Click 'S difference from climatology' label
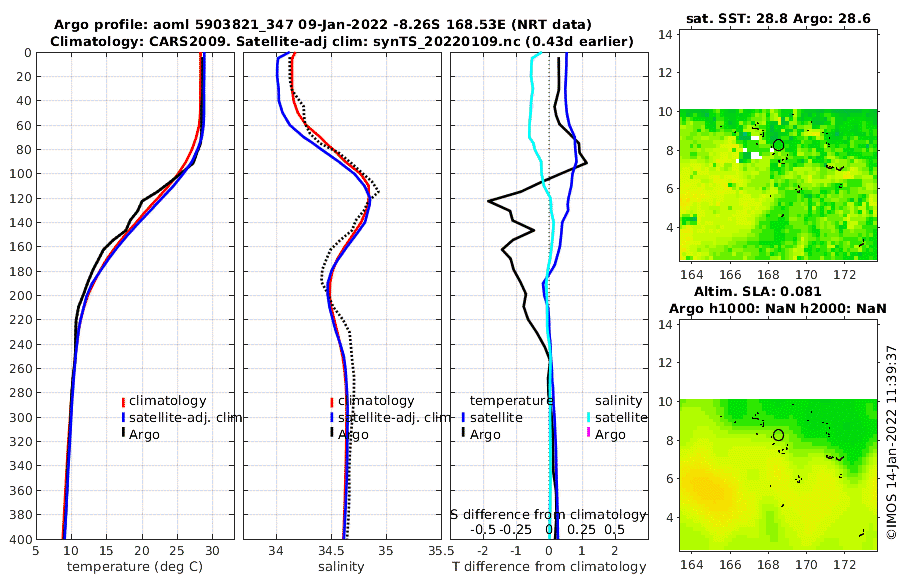Viewport: 900px width, 580px height. pyautogui.click(x=548, y=515)
